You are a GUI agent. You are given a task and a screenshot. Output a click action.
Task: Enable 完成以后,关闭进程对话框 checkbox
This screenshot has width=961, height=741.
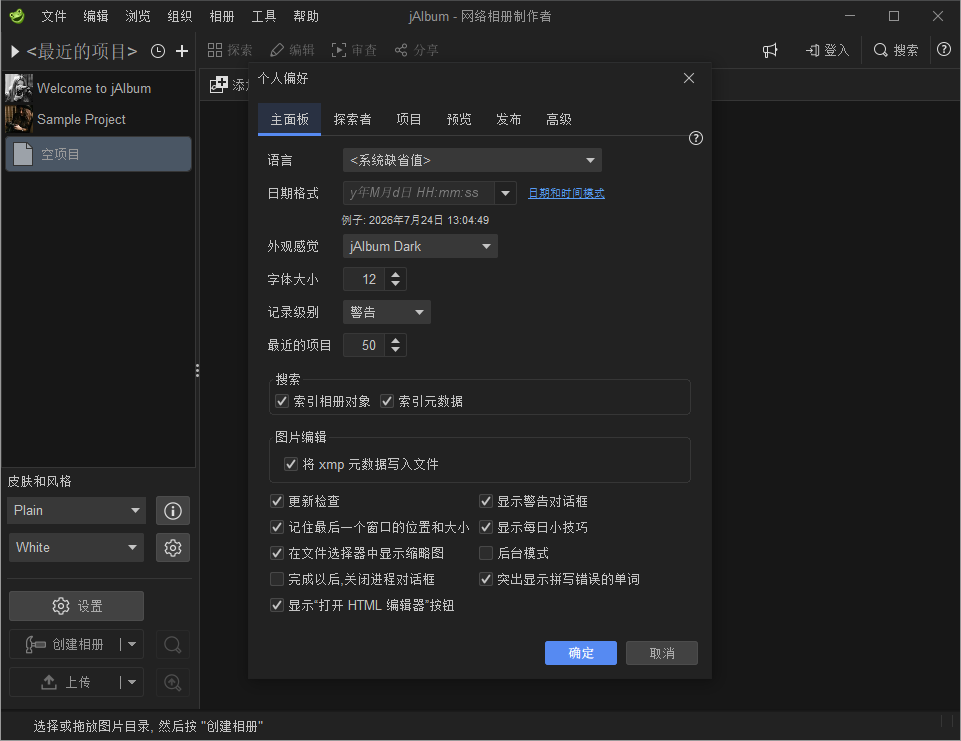[x=277, y=579]
